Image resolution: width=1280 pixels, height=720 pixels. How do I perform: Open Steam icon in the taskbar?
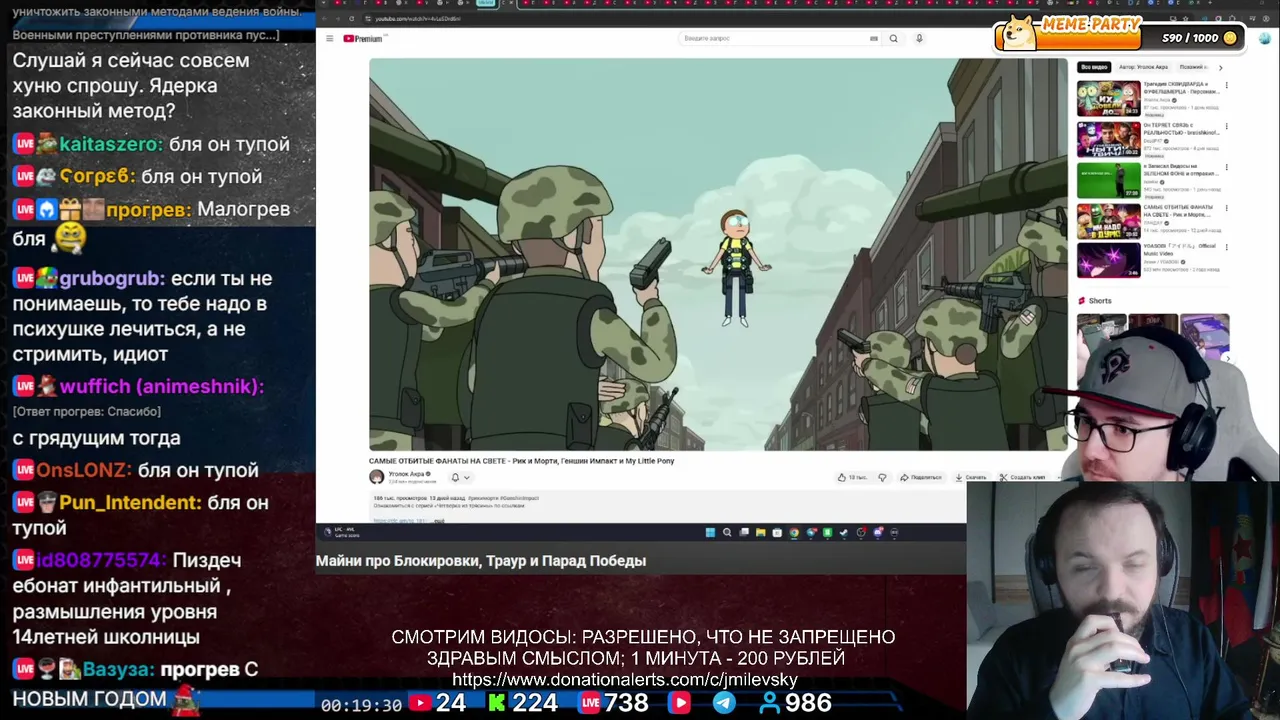pyautogui.click(x=844, y=532)
